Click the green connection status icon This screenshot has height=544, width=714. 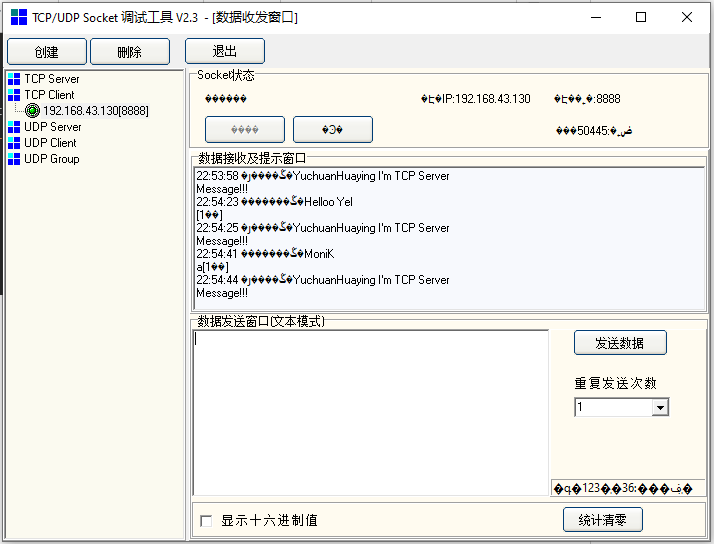pos(32,111)
